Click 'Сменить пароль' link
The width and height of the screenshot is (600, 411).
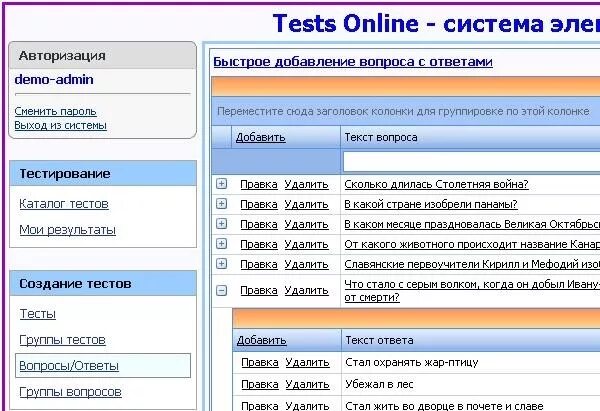pos(55,111)
